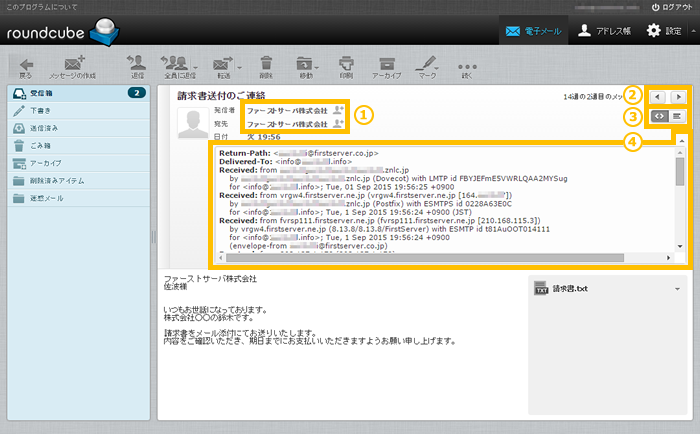Add sender ファーストサーバ株式会社 to address book
The image size is (700, 434).
338,109
